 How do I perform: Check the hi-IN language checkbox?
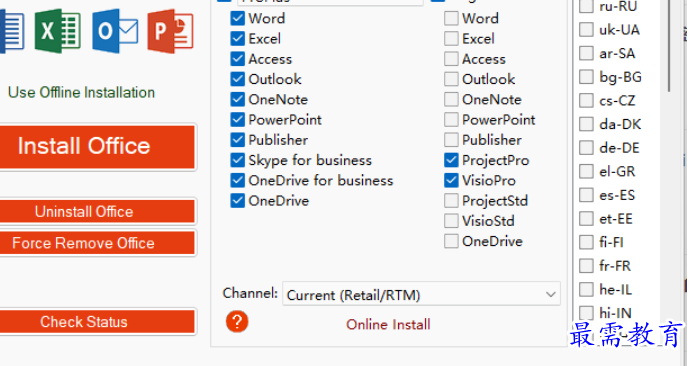(x=586, y=313)
